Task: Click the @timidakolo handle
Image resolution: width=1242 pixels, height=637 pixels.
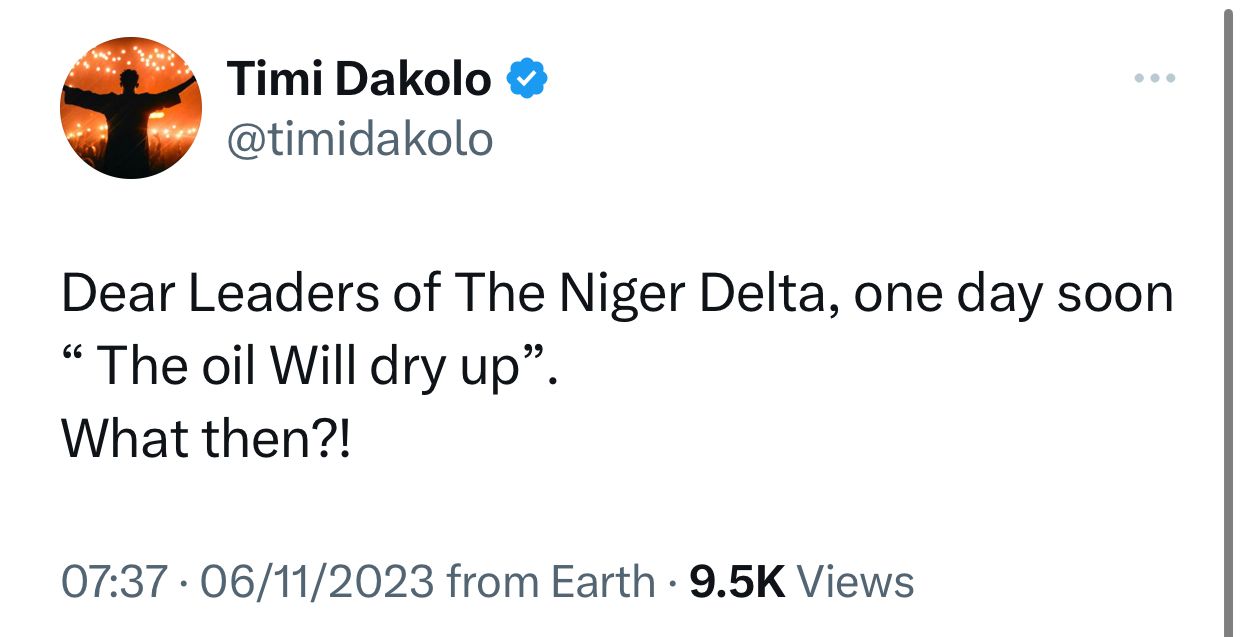Action: coord(360,139)
